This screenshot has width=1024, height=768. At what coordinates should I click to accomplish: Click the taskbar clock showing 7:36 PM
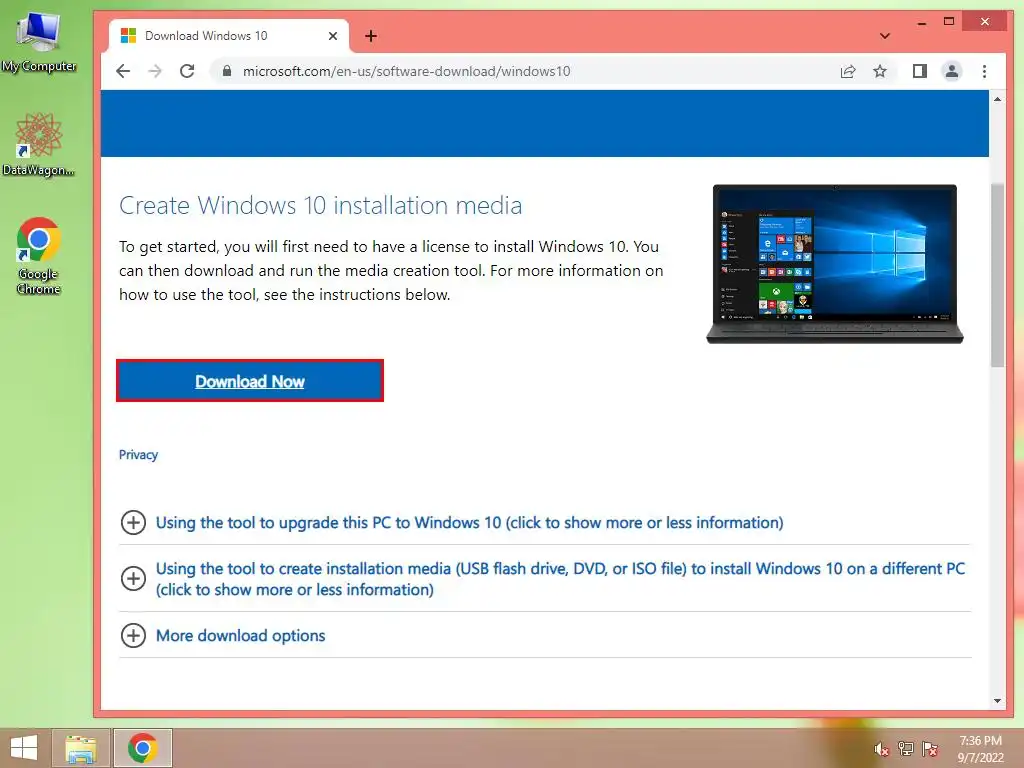[x=980, y=749]
